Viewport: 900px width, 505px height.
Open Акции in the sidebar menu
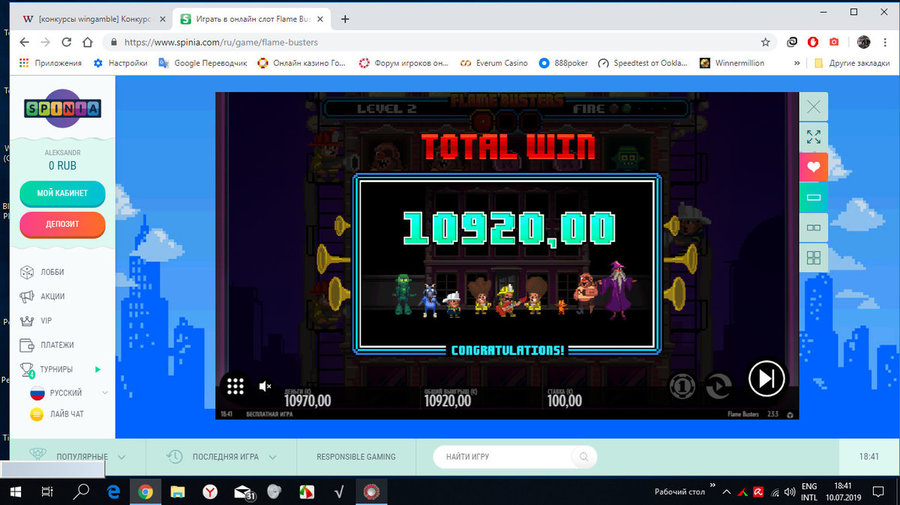click(x=53, y=296)
